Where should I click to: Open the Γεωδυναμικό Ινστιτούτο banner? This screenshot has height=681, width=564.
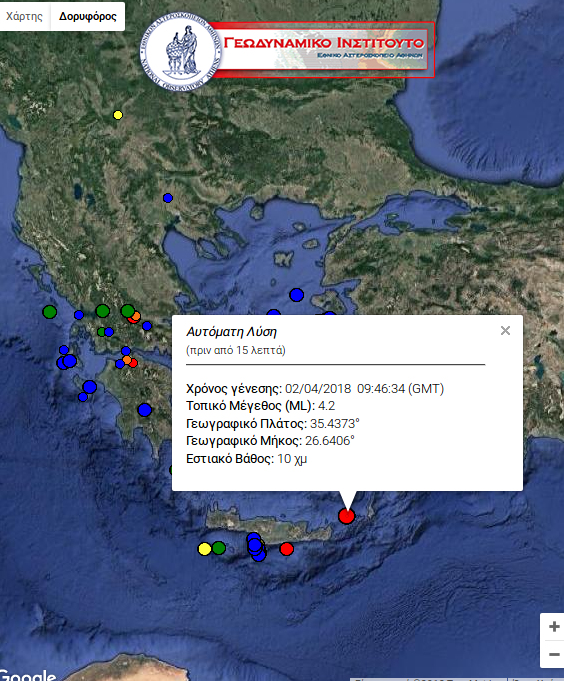coord(323,49)
